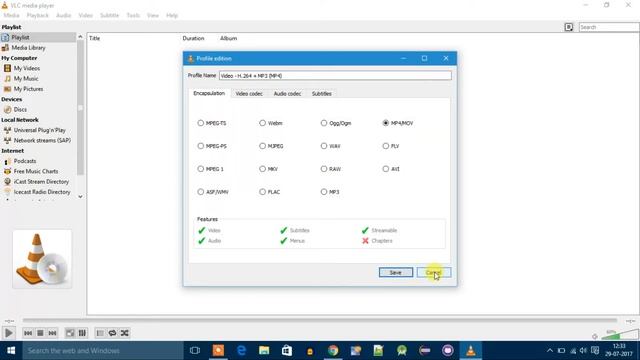Select MP4/MOV encapsulation radio button

pyautogui.click(x=386, y=123)
